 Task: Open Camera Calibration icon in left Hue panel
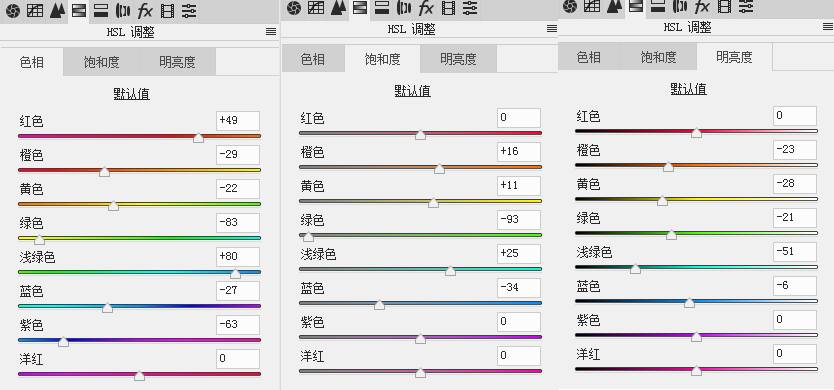coord(167,11)
